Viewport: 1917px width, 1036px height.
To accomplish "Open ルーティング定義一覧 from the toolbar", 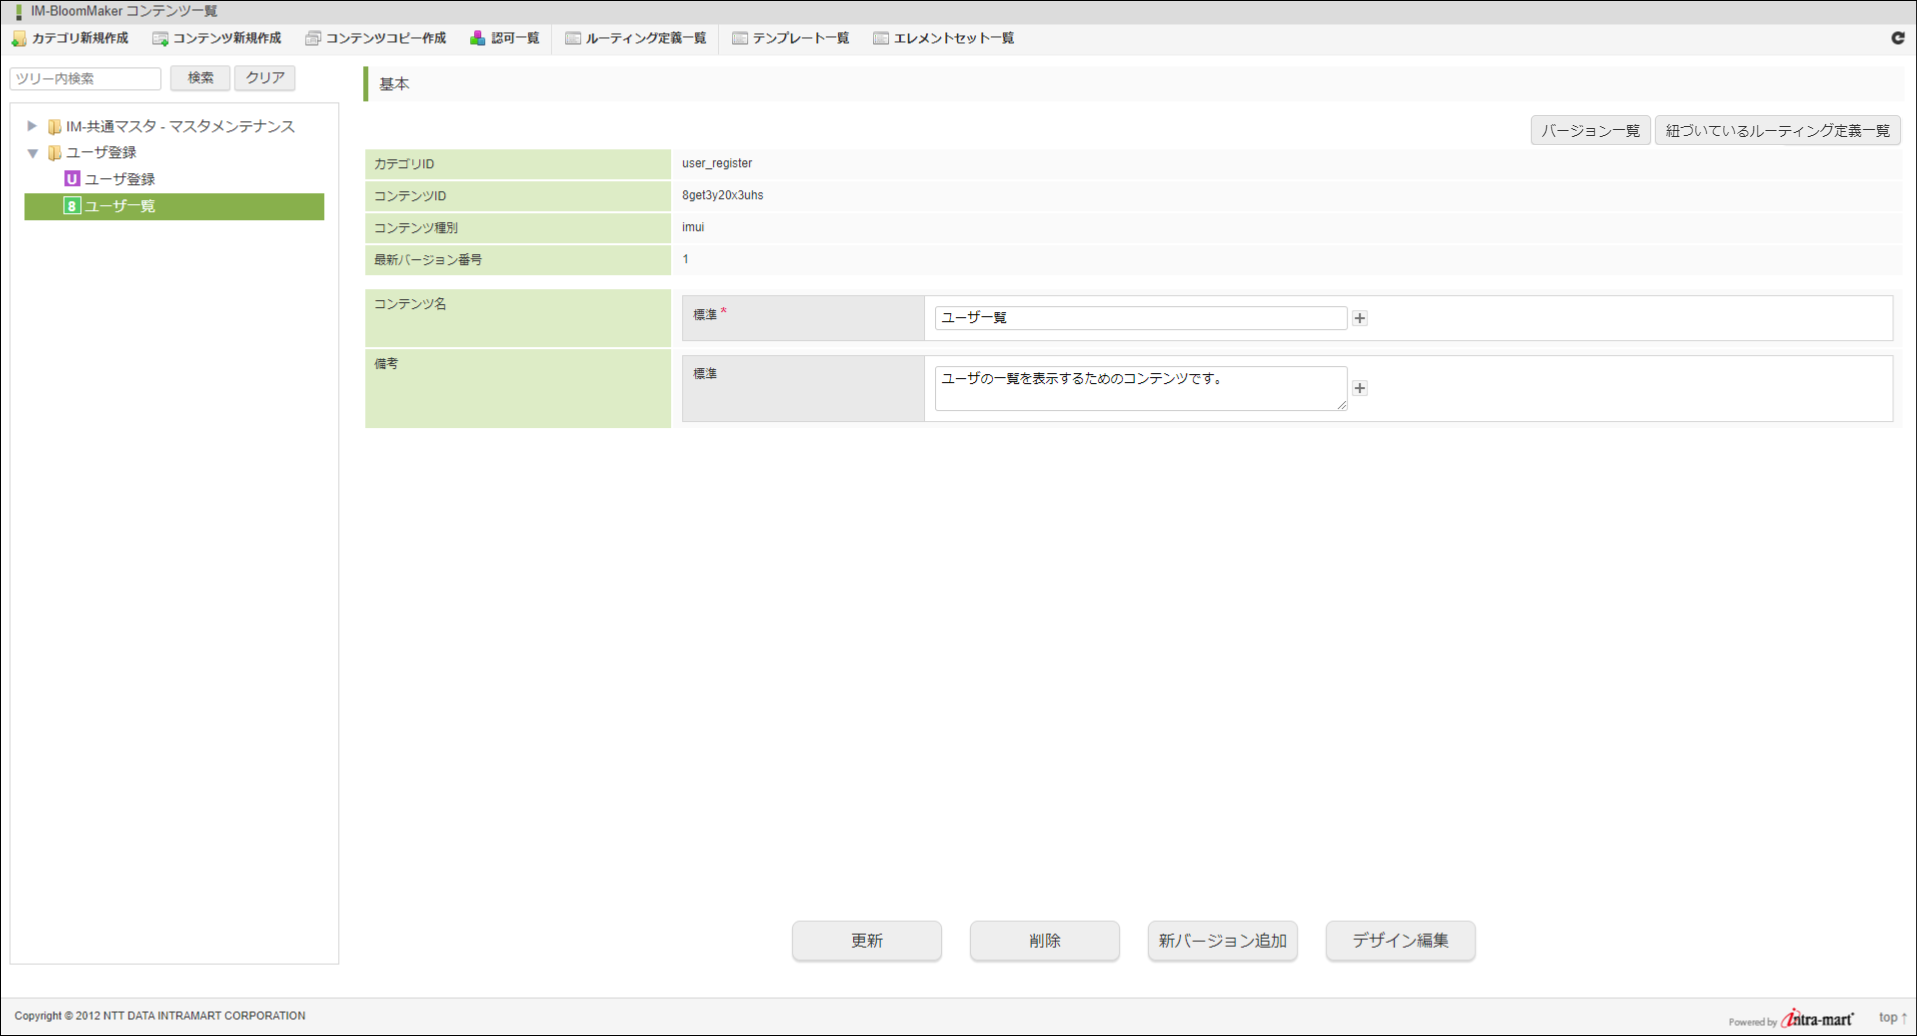I will click(x=636, y=39).
